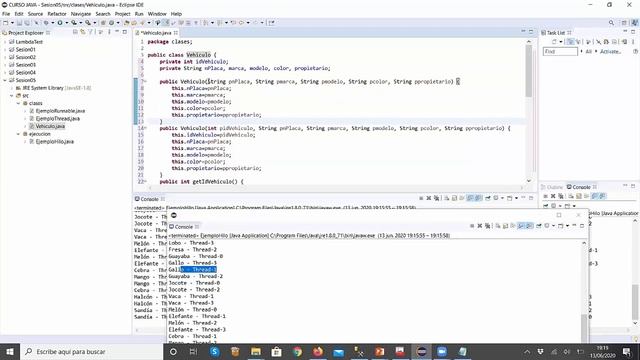The image size is (640, 360).
Task: Toggle Scroll Lock in floating Console toolbar
Action: coord(505,226)
